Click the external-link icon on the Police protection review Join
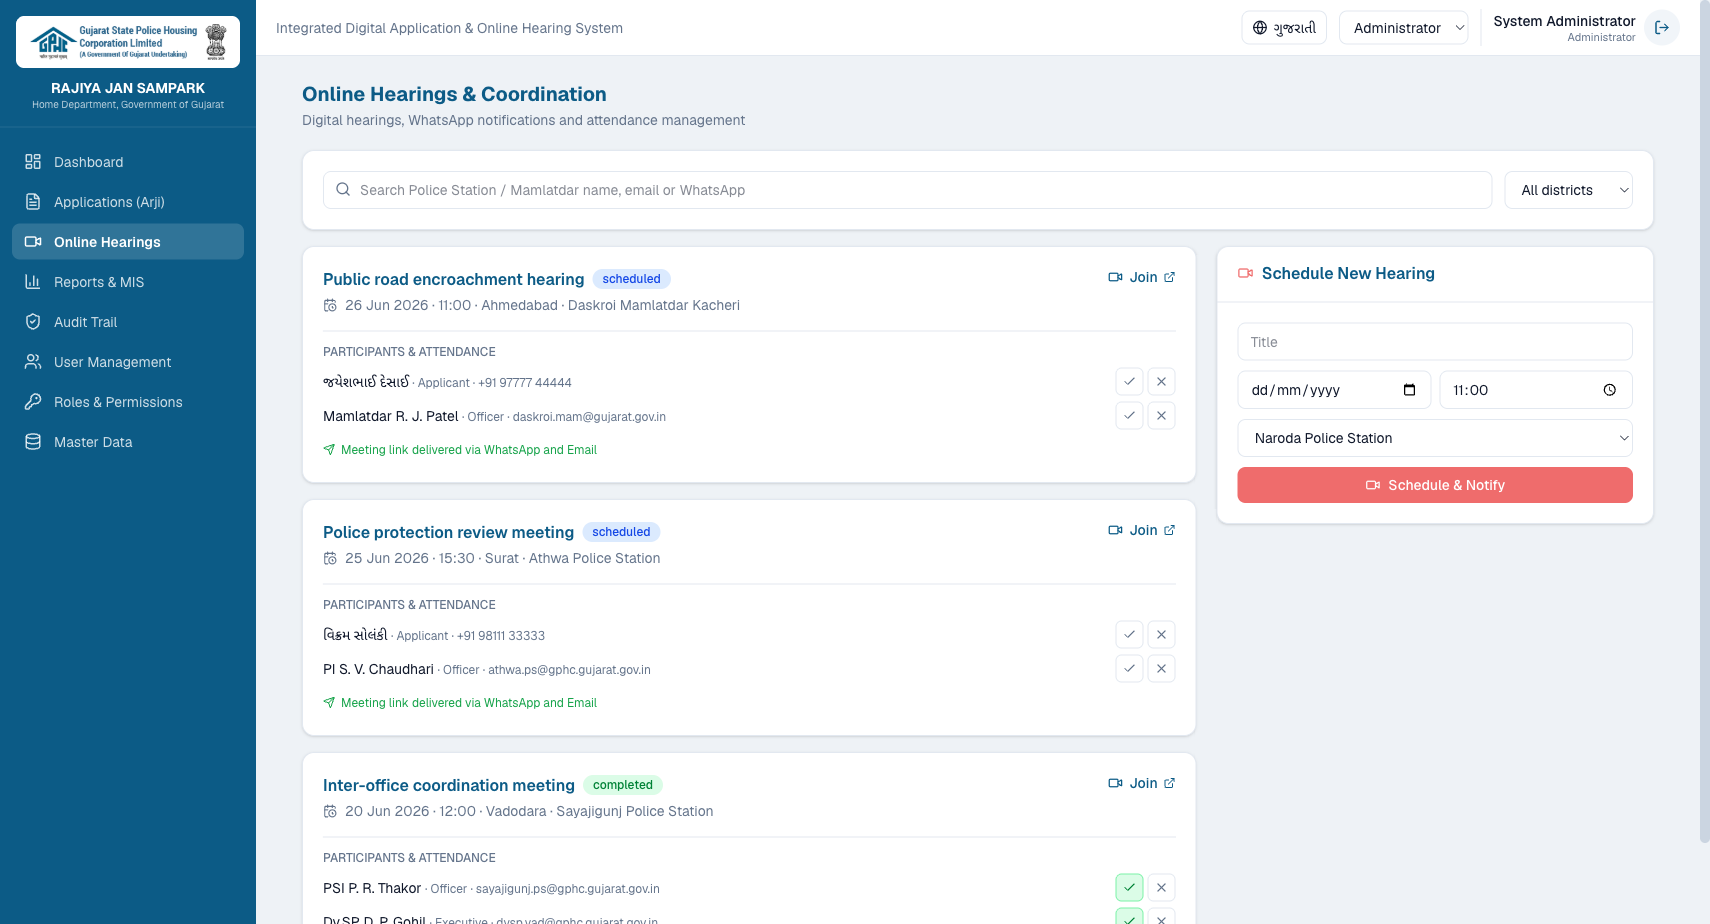1710x924 pixels. coord(1170,530)
